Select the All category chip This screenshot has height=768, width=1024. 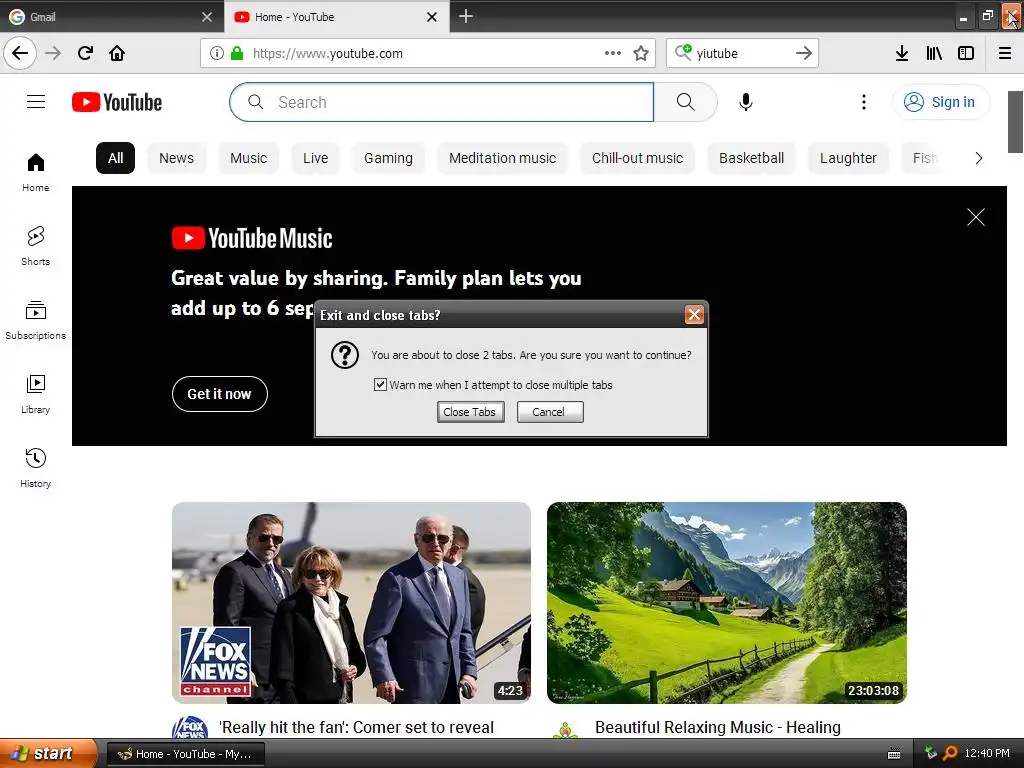116,158
